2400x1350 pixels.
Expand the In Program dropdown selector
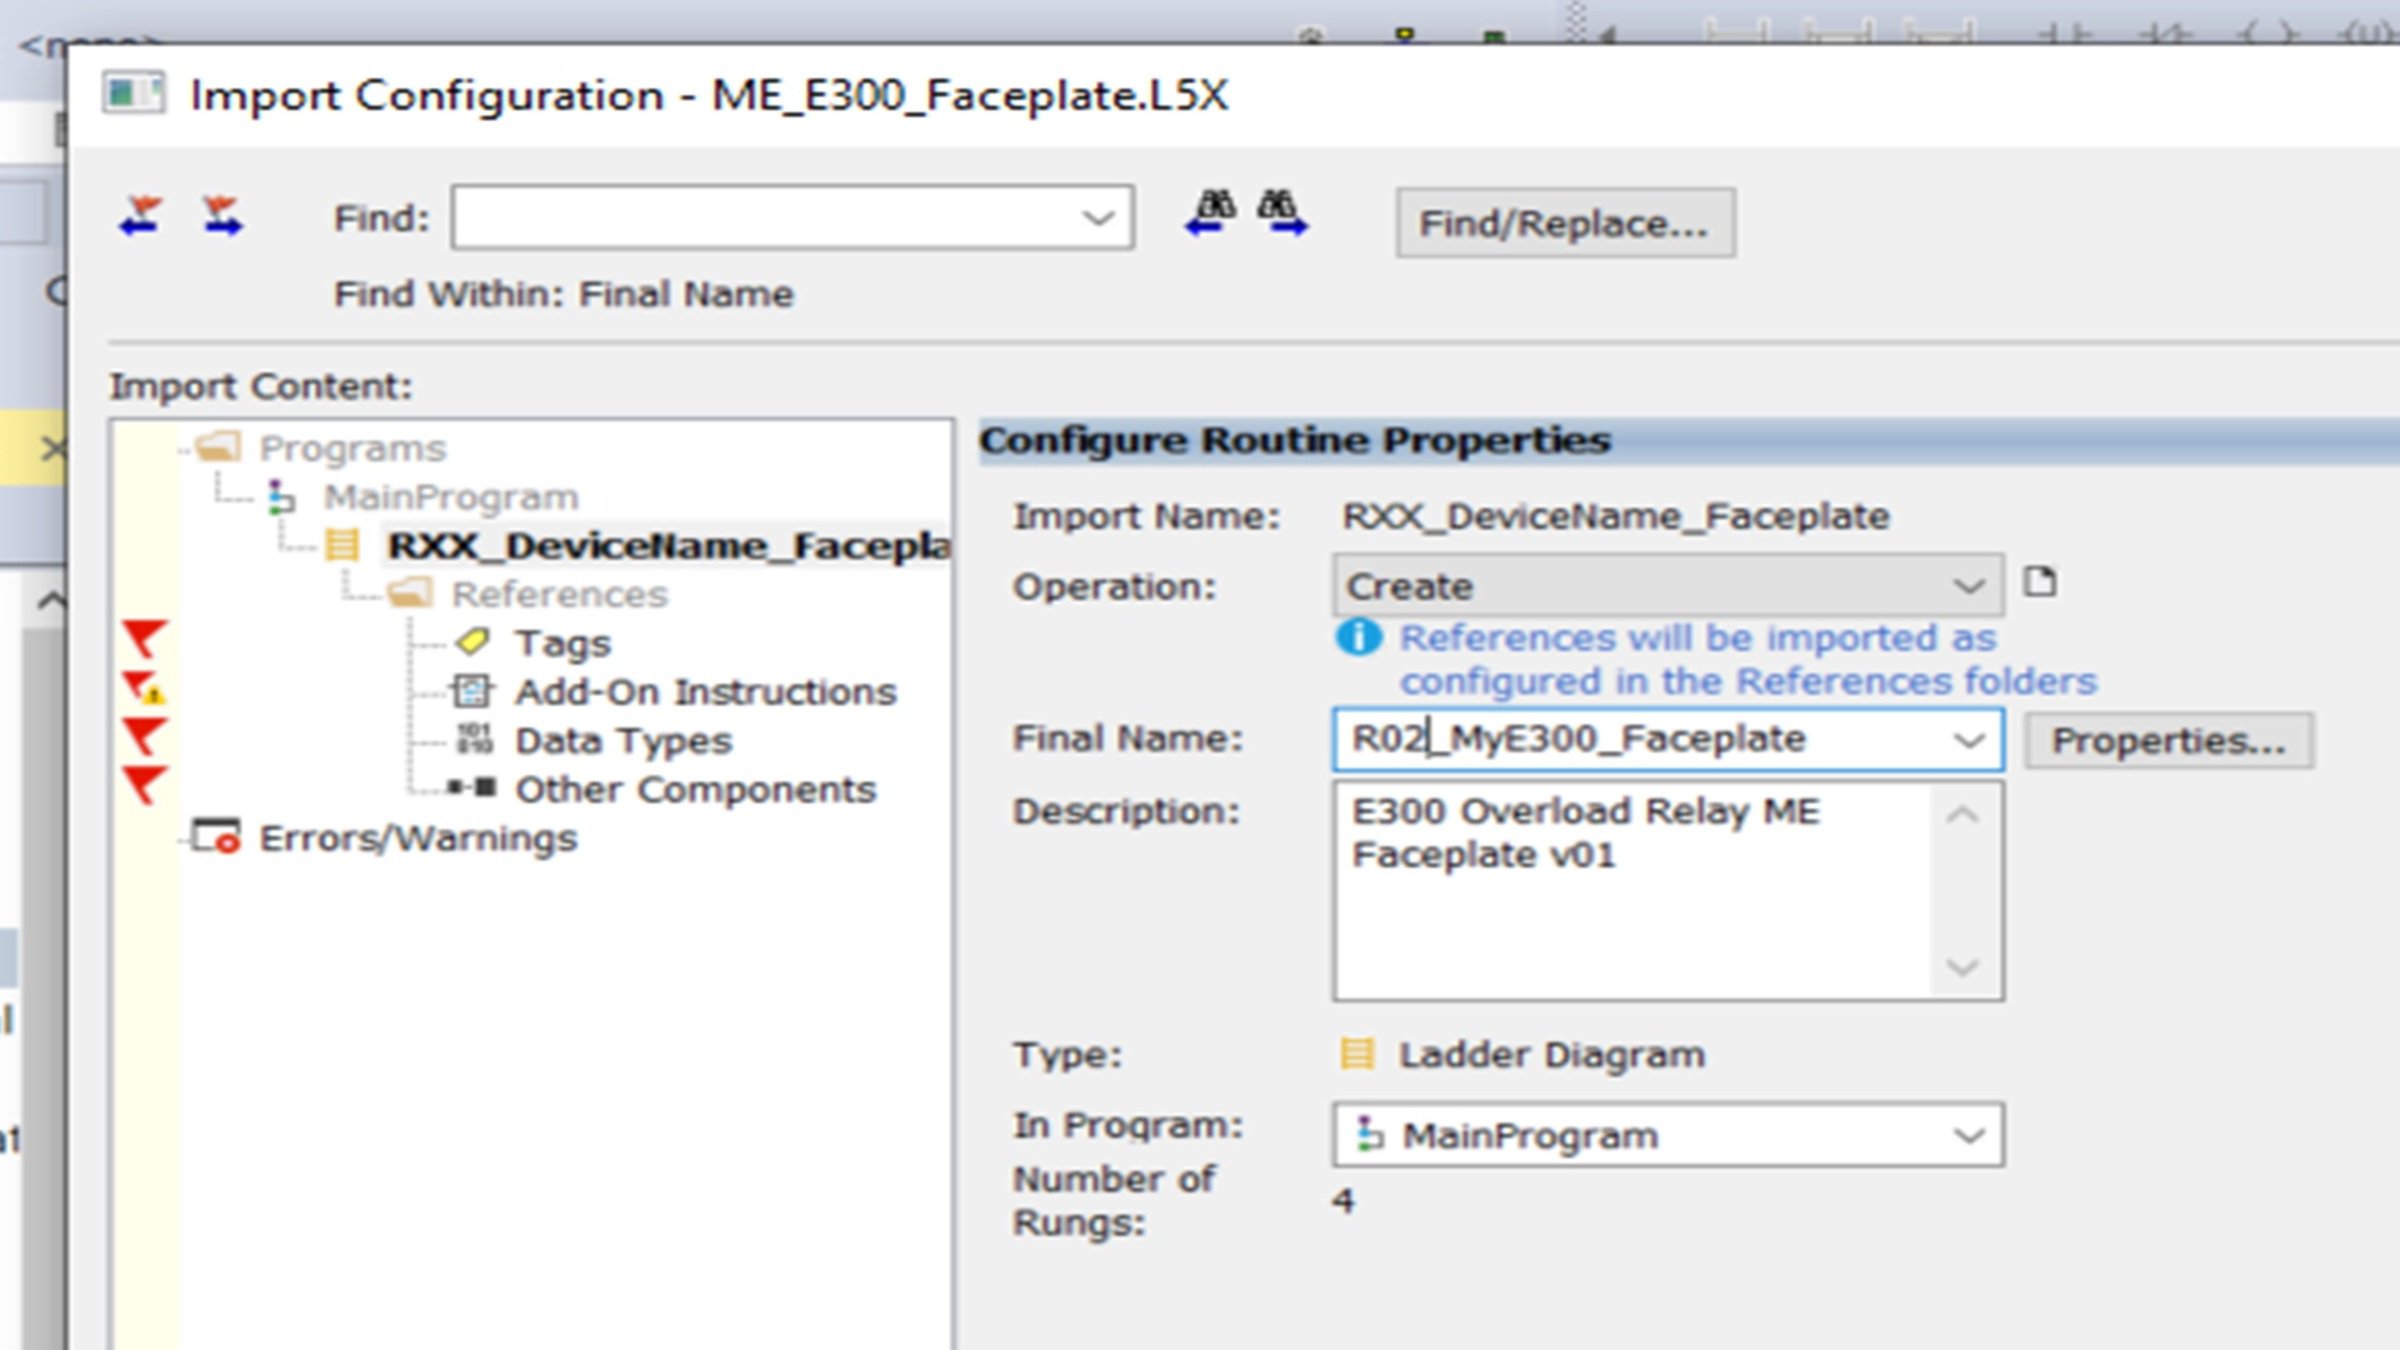1970,1134
